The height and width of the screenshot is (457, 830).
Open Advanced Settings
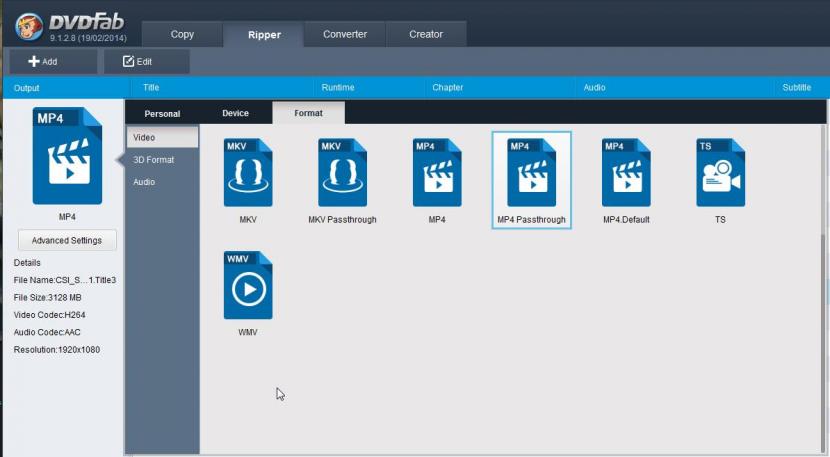pos(67,240)
